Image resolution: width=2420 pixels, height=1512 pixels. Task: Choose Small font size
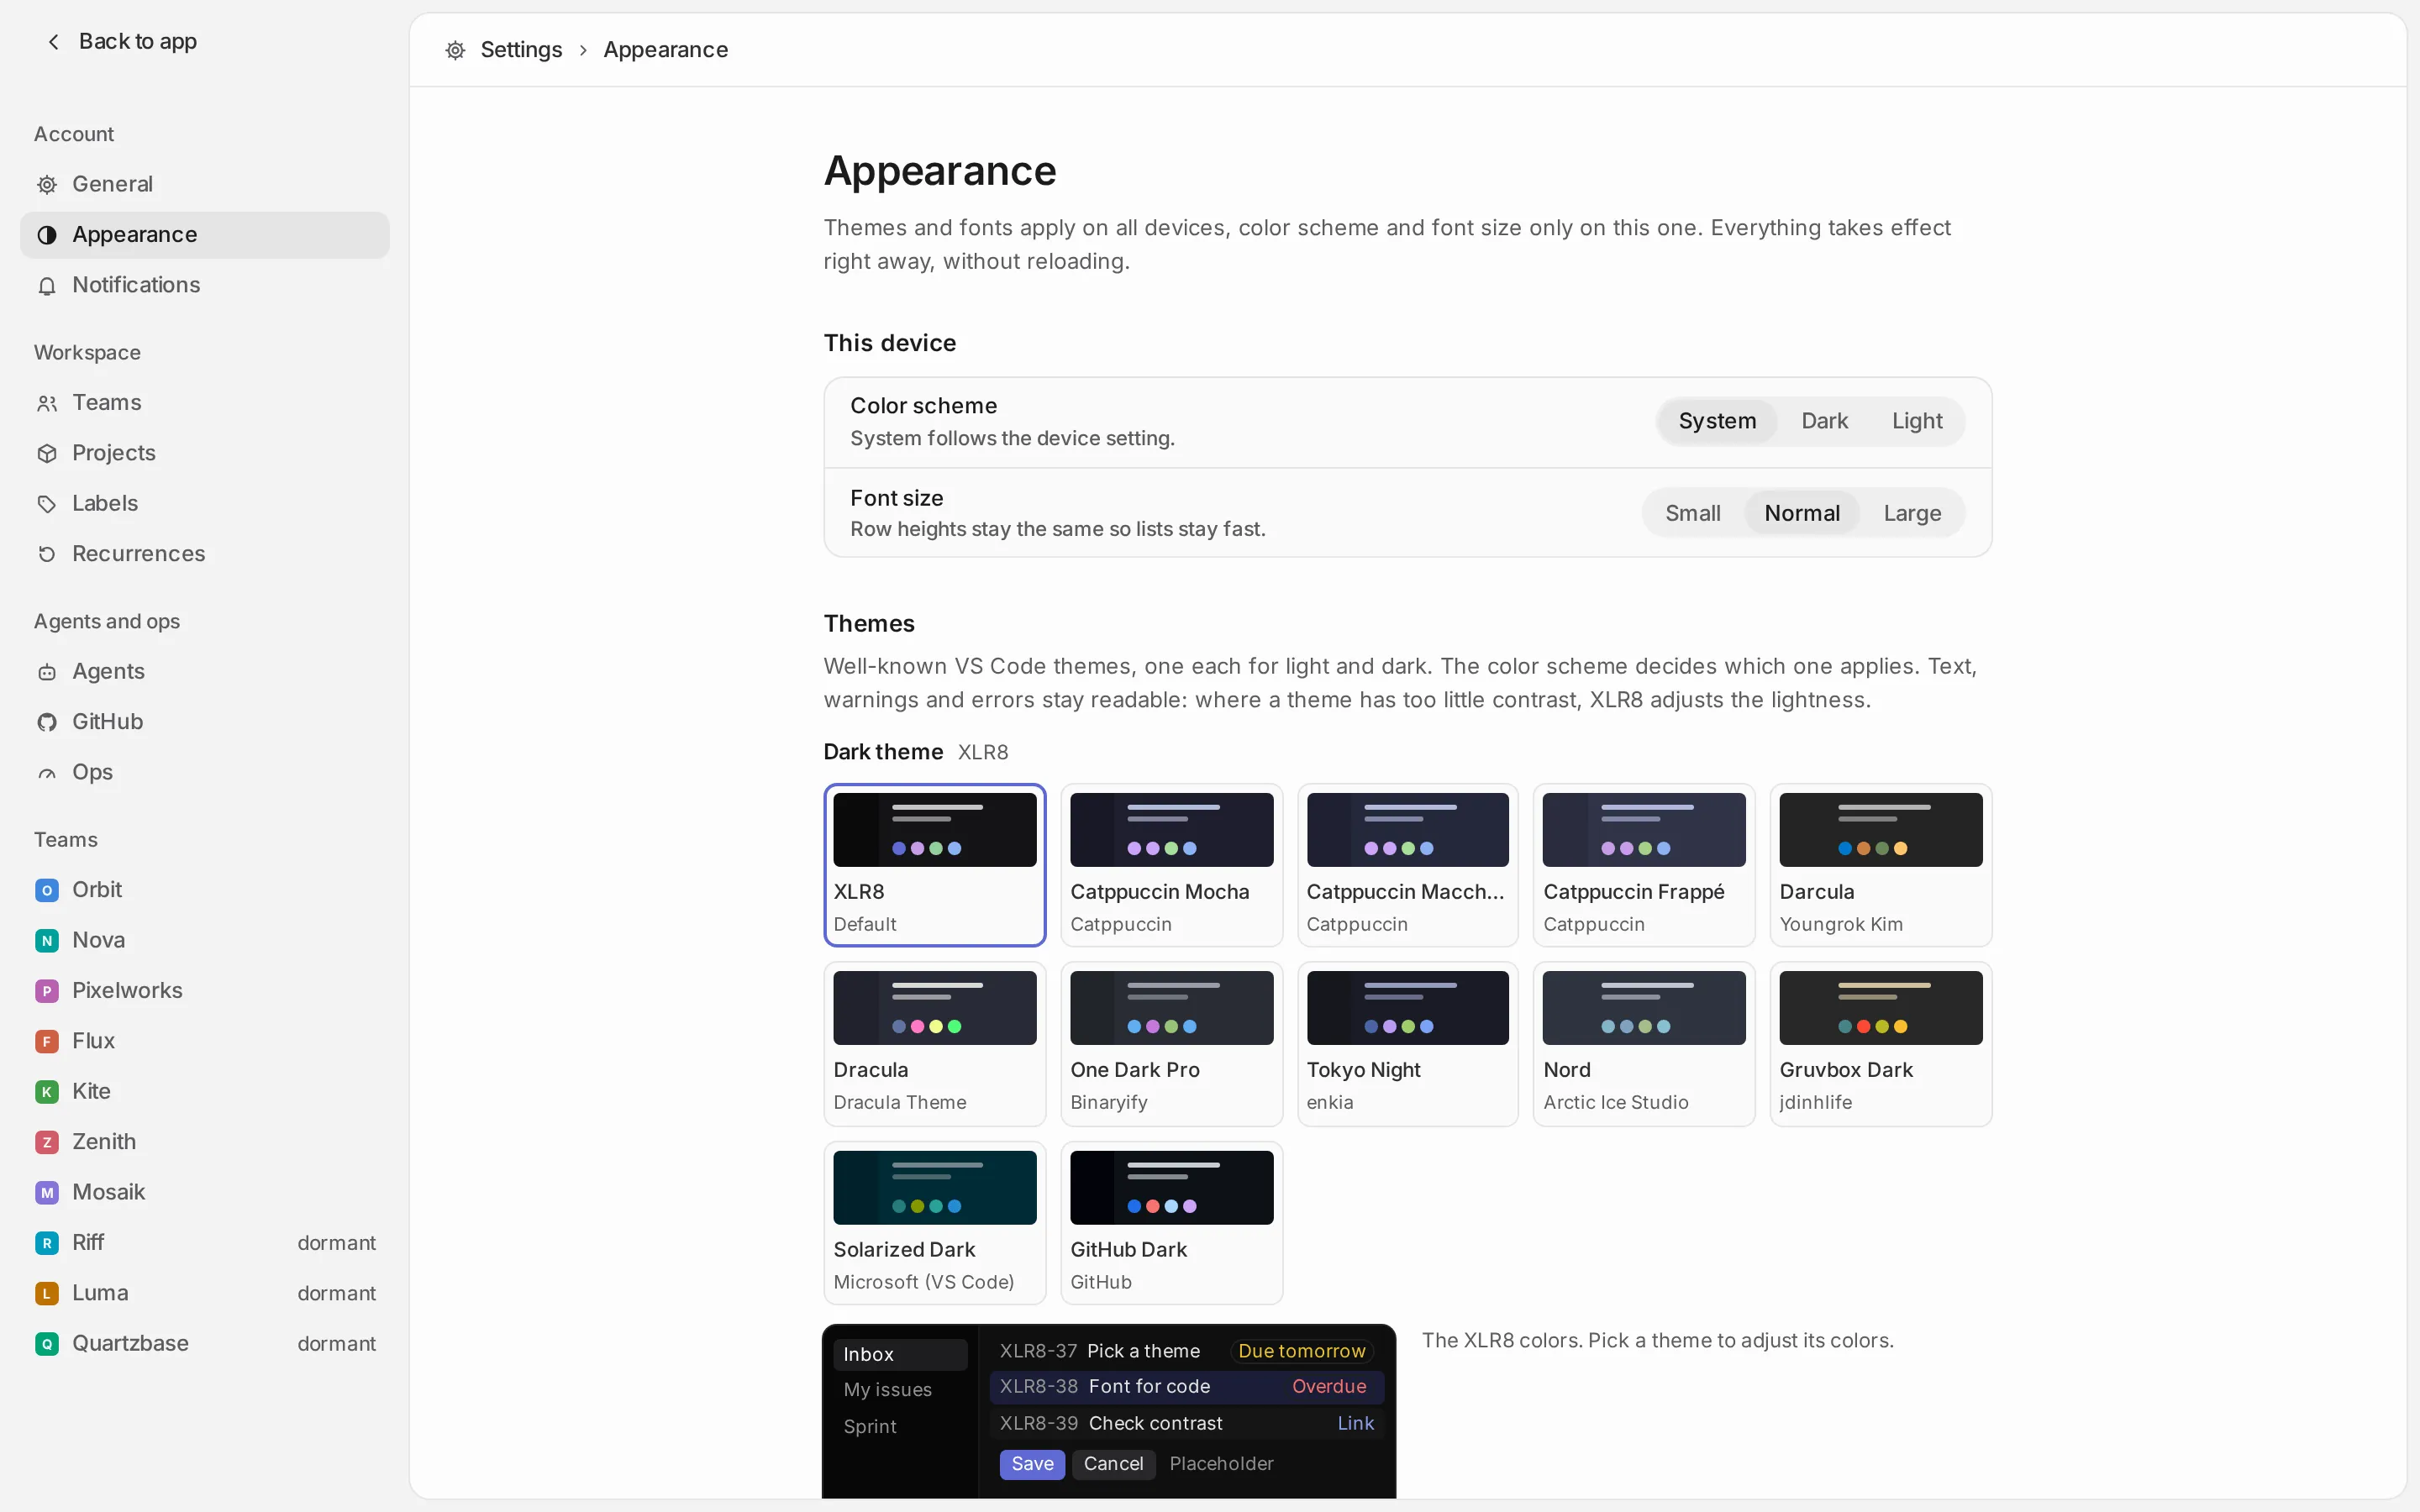click(x=1692, y=513)
